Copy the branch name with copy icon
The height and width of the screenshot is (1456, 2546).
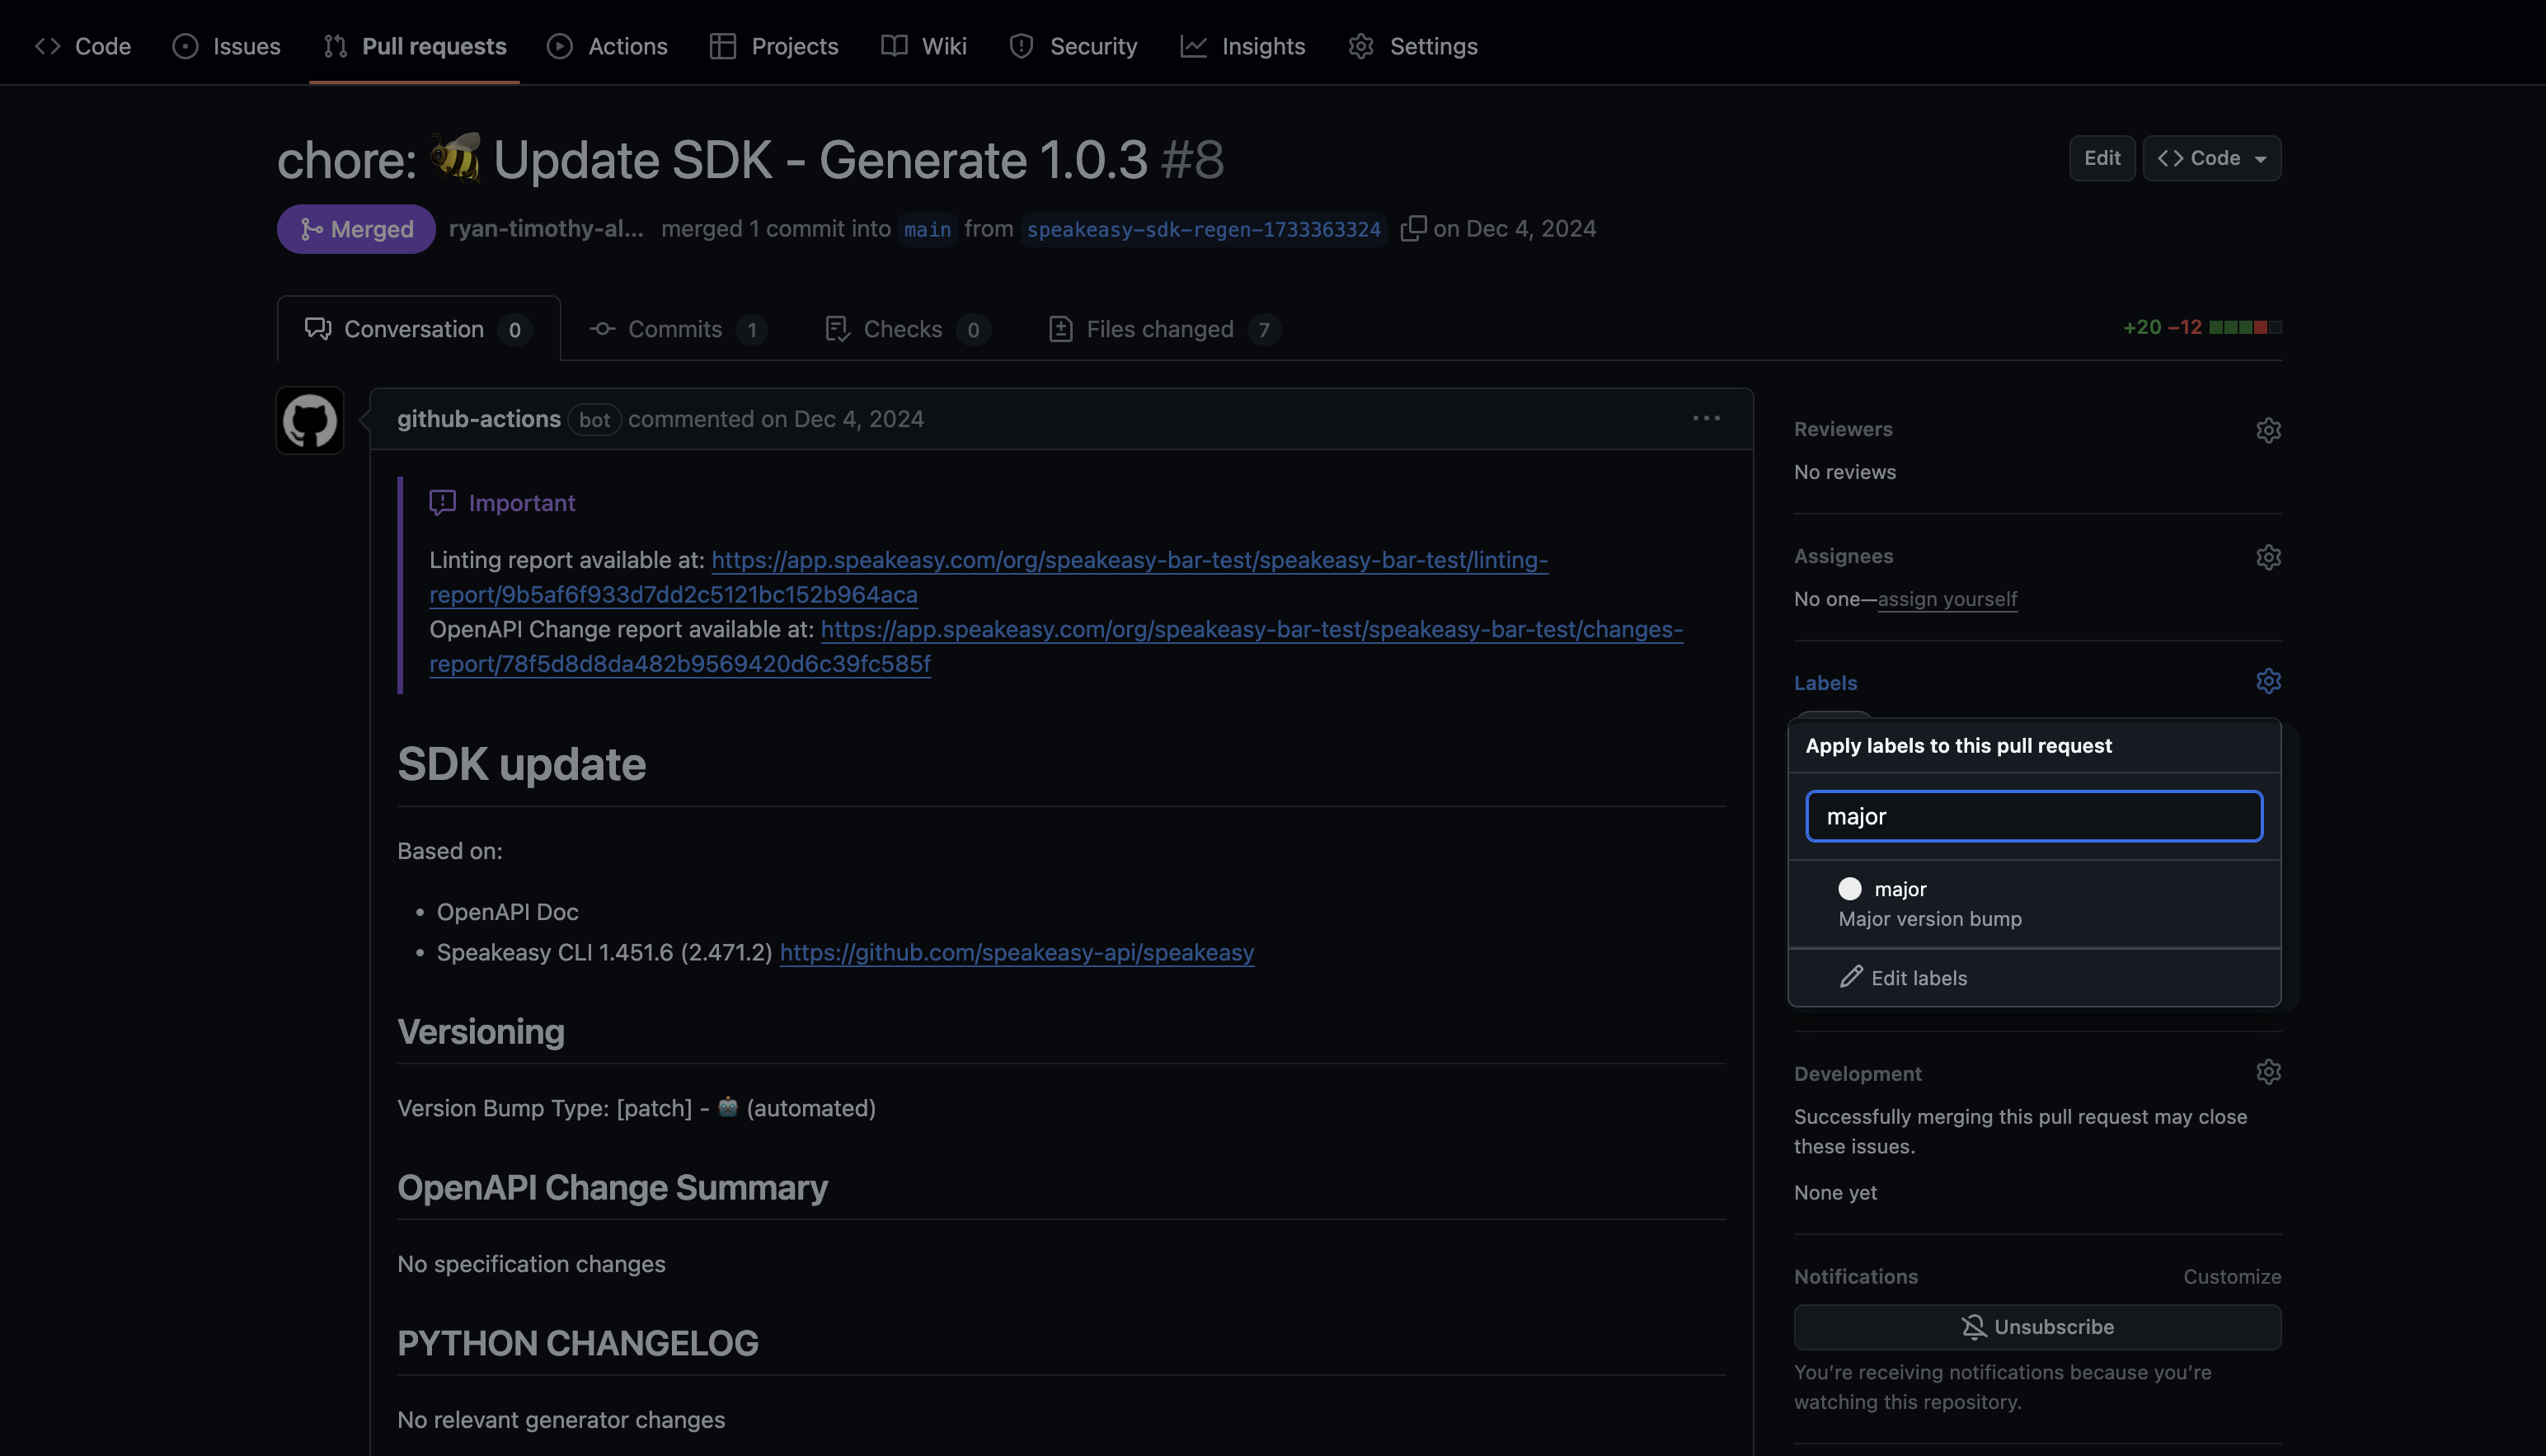tap(1415, 228)
